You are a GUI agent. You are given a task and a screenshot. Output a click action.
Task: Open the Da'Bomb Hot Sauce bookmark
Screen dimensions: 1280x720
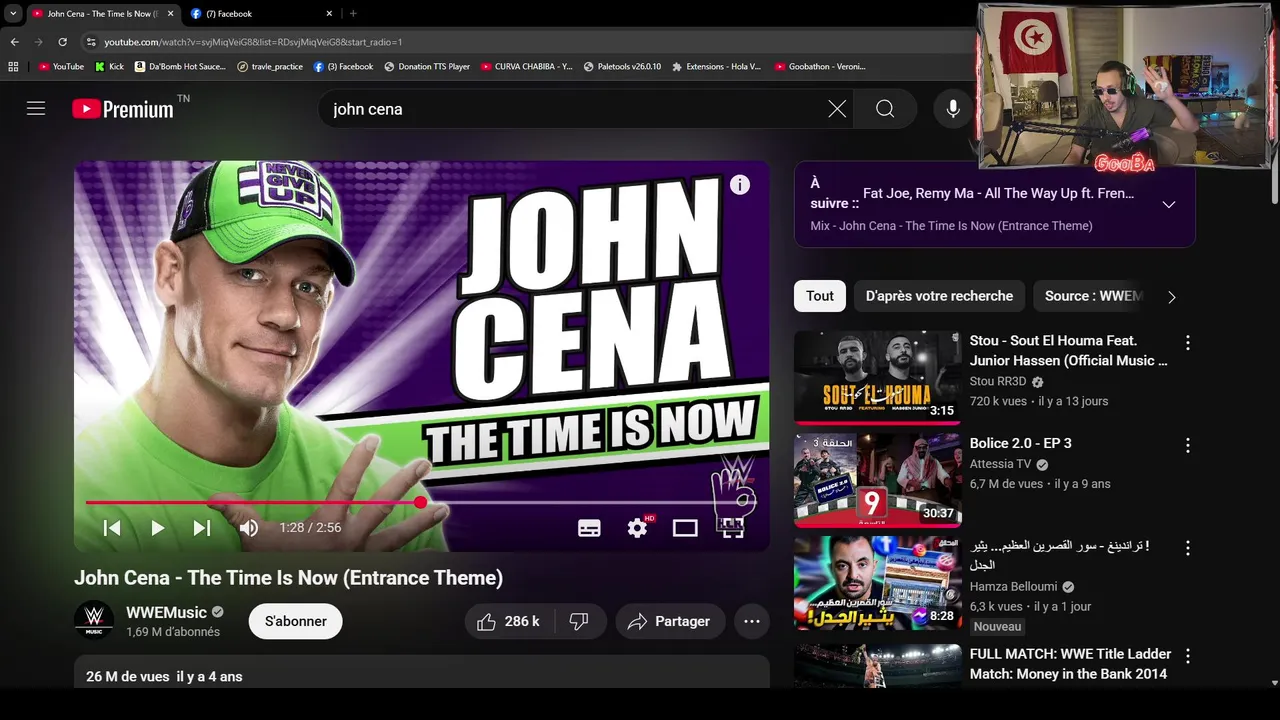point(180,67)
